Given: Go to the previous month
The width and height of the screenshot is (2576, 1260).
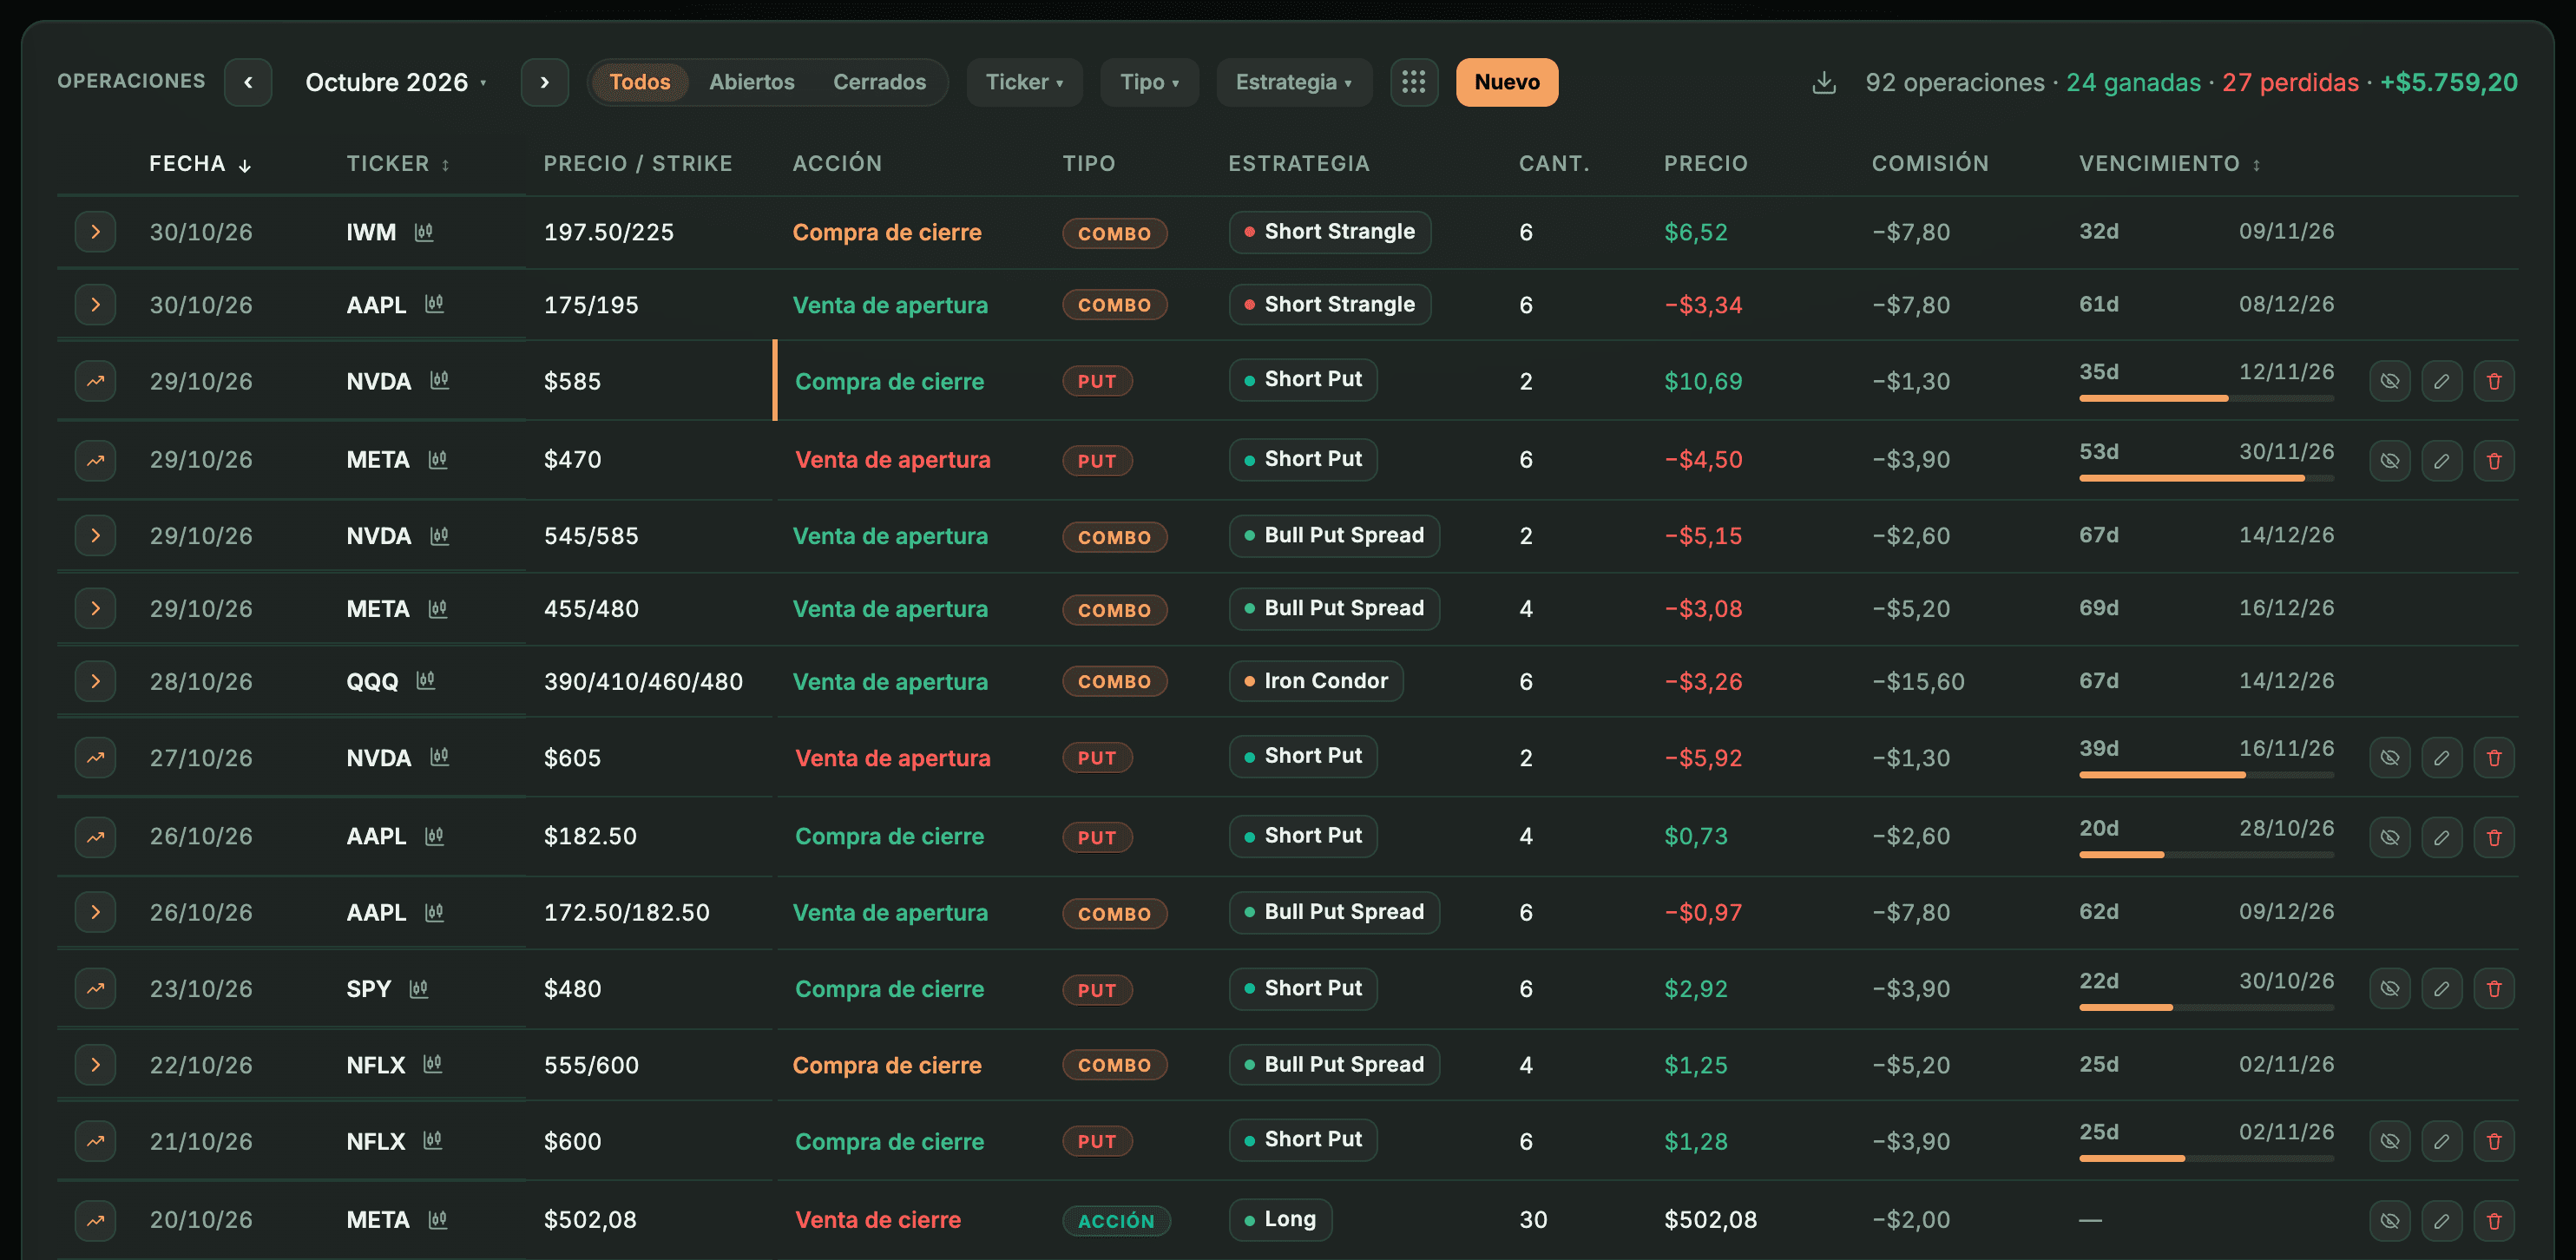Looking at the screenshot, I should tap(248, 82).
